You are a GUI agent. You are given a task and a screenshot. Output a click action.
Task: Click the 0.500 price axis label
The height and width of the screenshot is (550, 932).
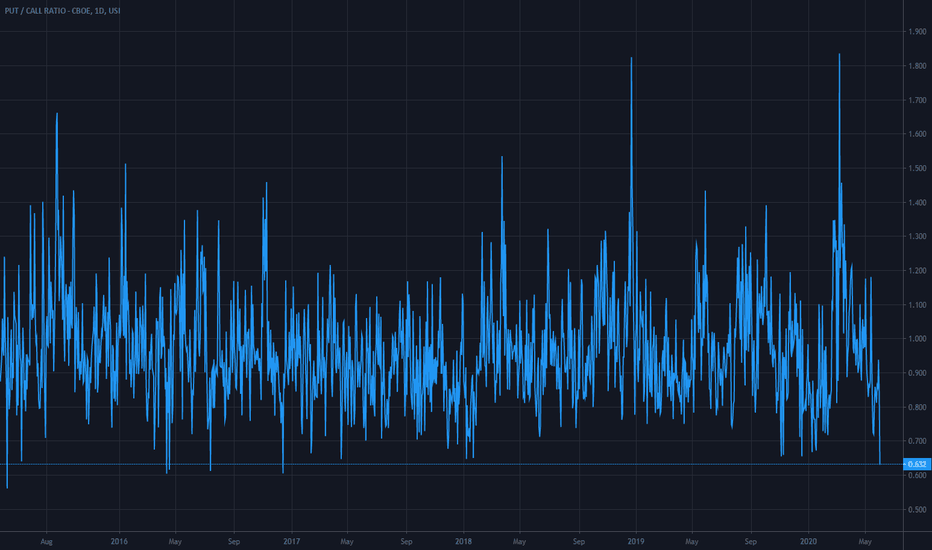917,510
